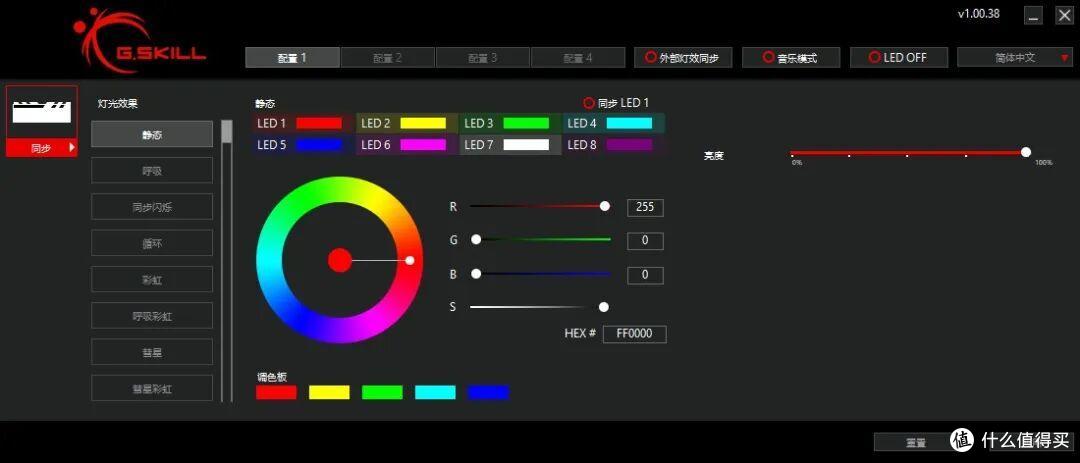
Task: Select LED 5 blue swatch
Action: [x=319, y=145]
